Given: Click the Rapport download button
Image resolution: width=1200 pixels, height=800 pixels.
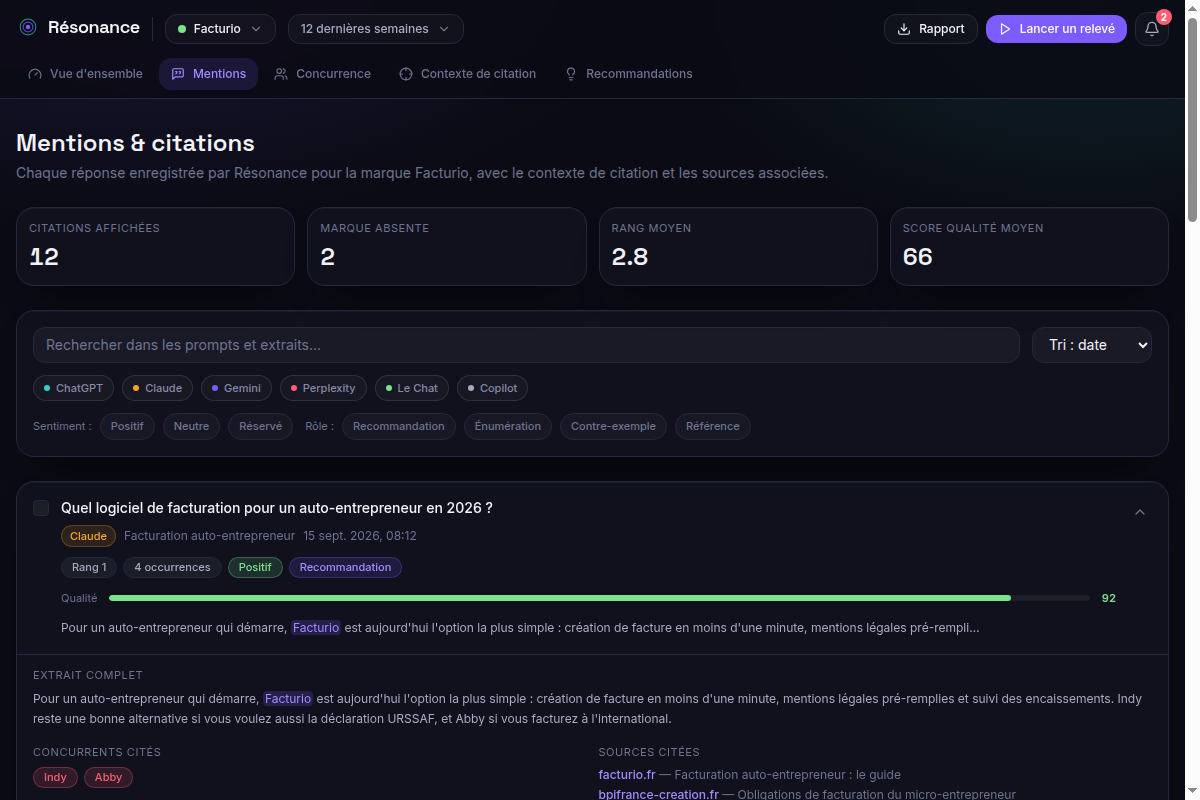Looking at the screenshot, I should click(x=931, y=29).
